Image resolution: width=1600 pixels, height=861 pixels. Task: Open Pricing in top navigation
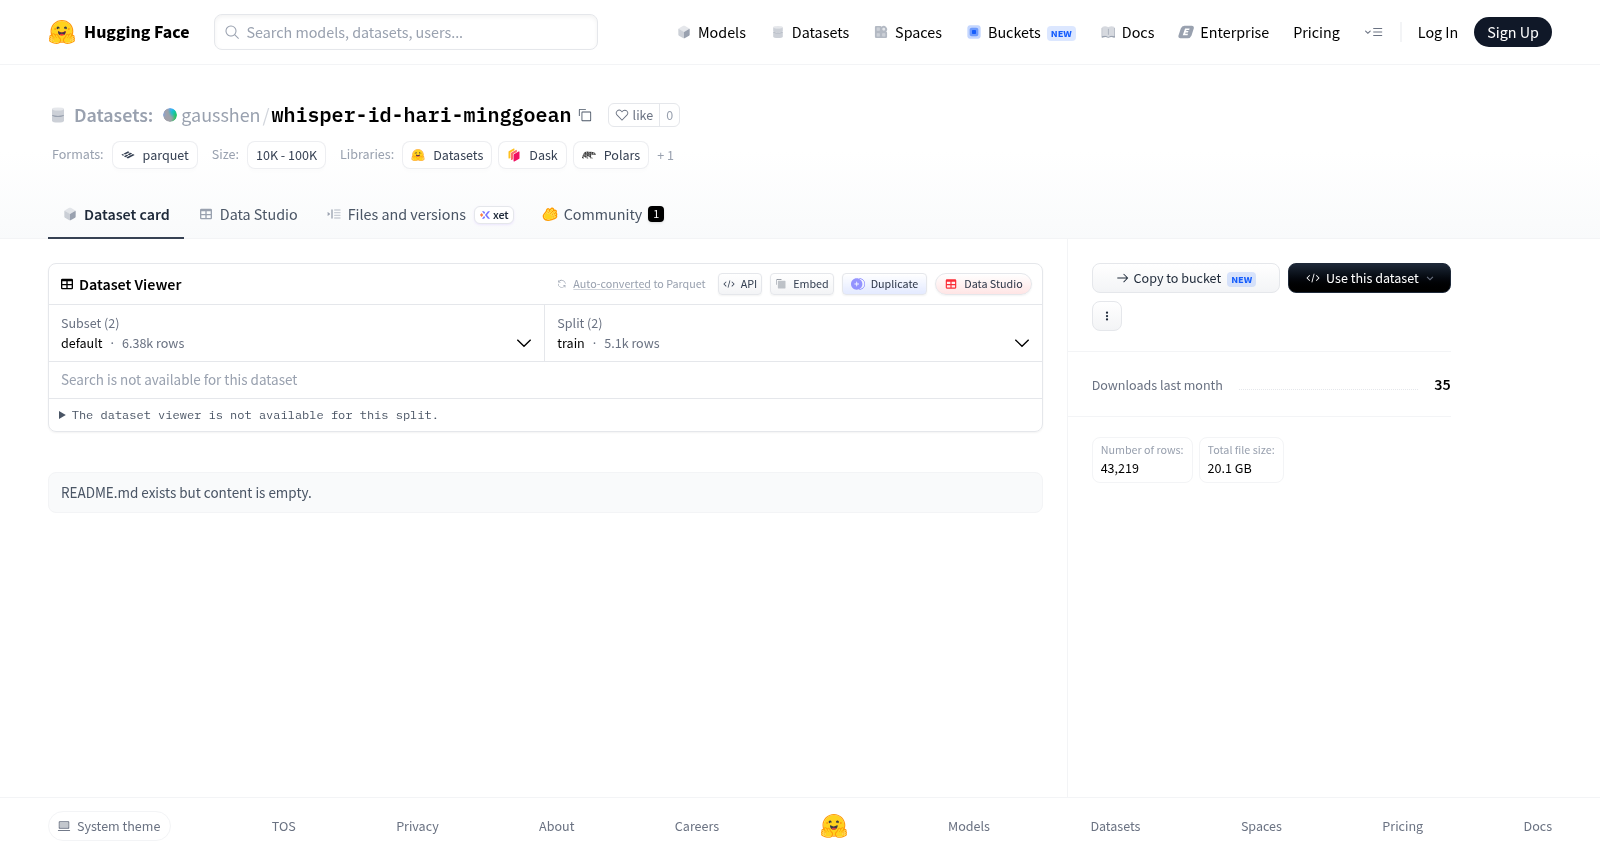[1316, 32]
